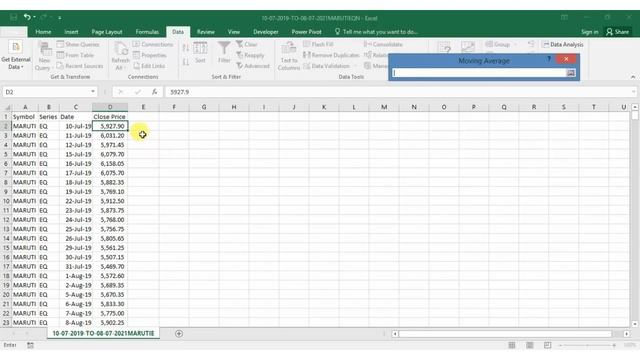Open the Power Pivot tab
Image resolution: width=640 pixels, height=360 pixels.
click(307, 32)
